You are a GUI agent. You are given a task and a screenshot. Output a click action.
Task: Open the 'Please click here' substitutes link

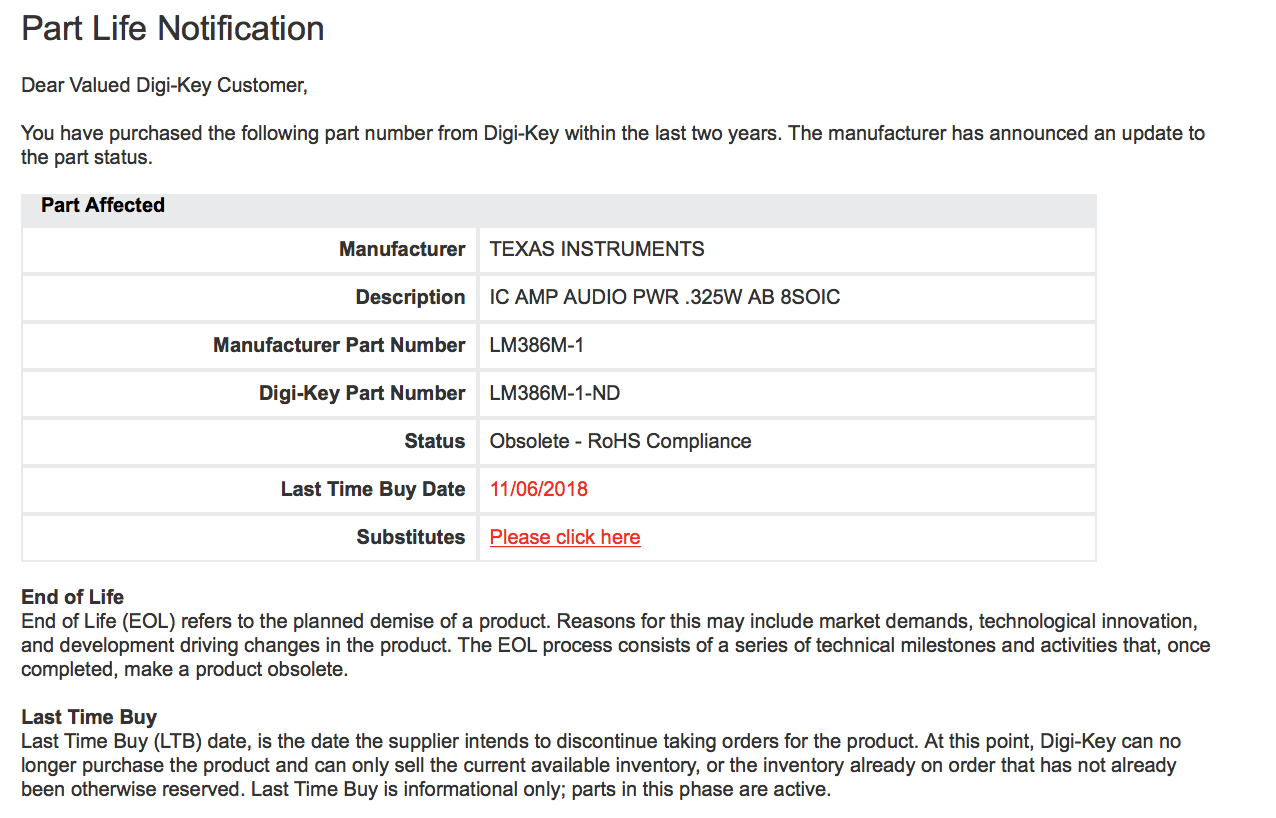pos(565,537)
